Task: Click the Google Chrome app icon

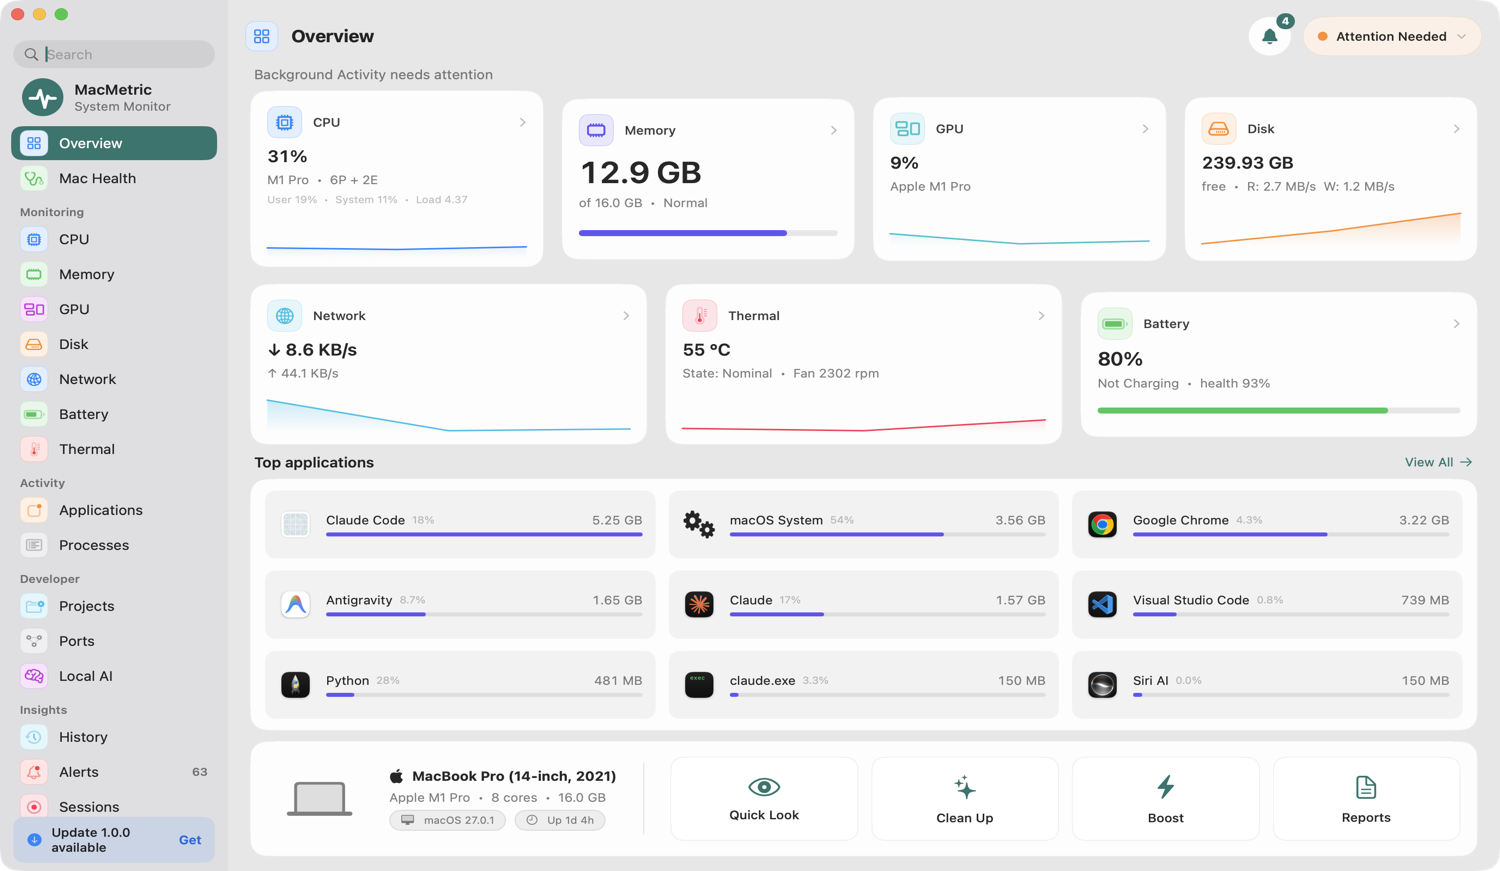Action: tap(1102, 524)
